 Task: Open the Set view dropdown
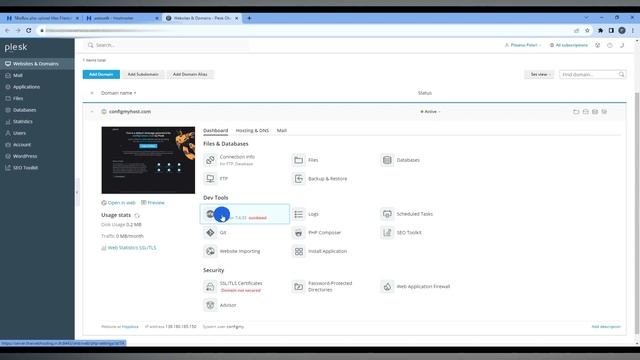[x=539, y=74]
